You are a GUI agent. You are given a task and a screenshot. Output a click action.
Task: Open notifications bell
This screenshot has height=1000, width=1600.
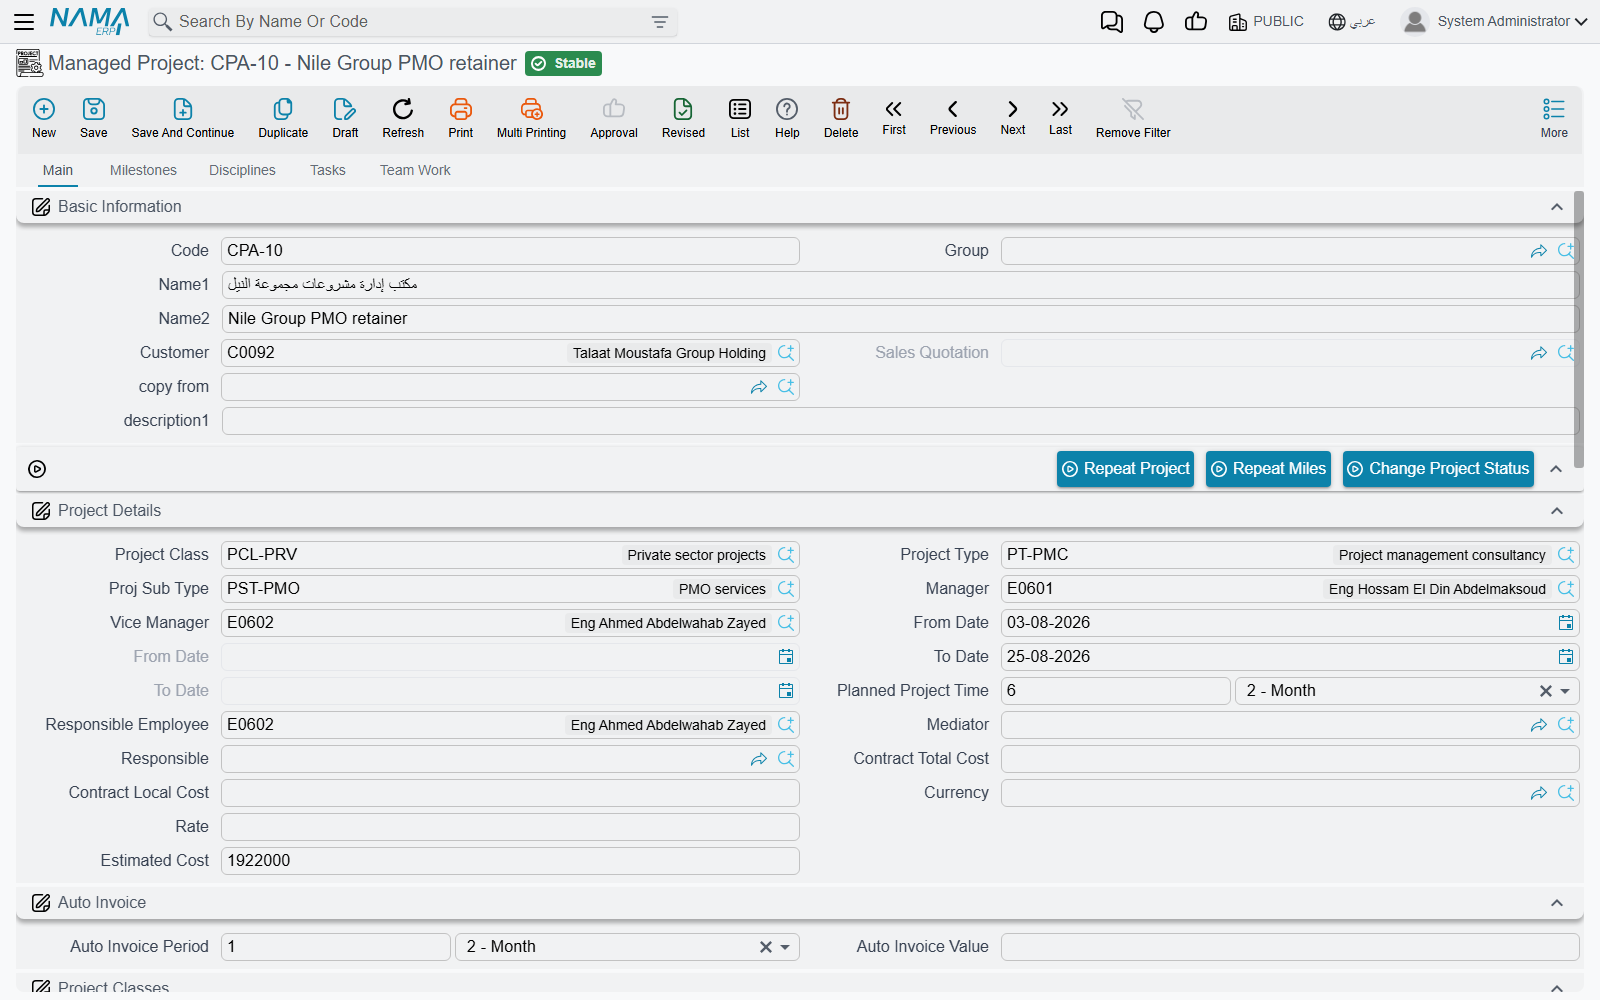point(1154,21)
